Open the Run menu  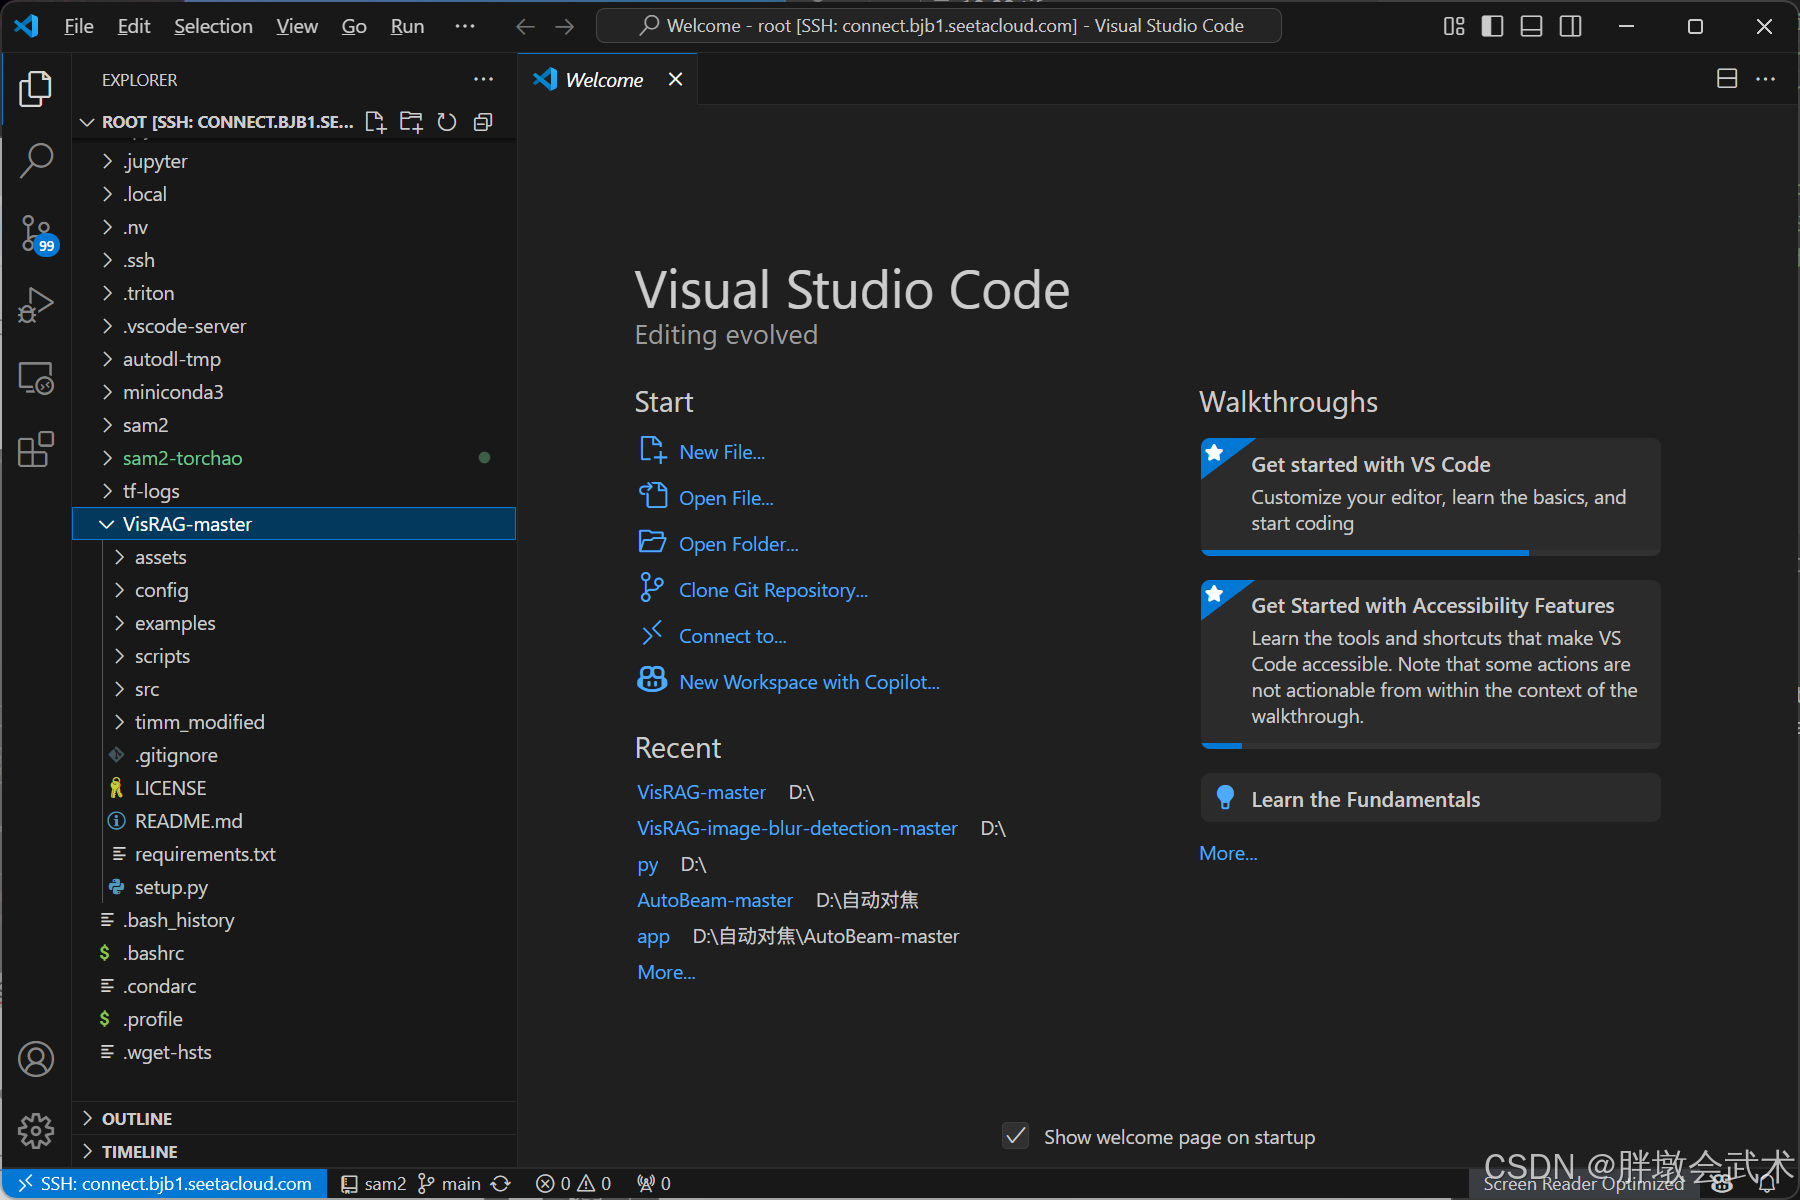407,26
